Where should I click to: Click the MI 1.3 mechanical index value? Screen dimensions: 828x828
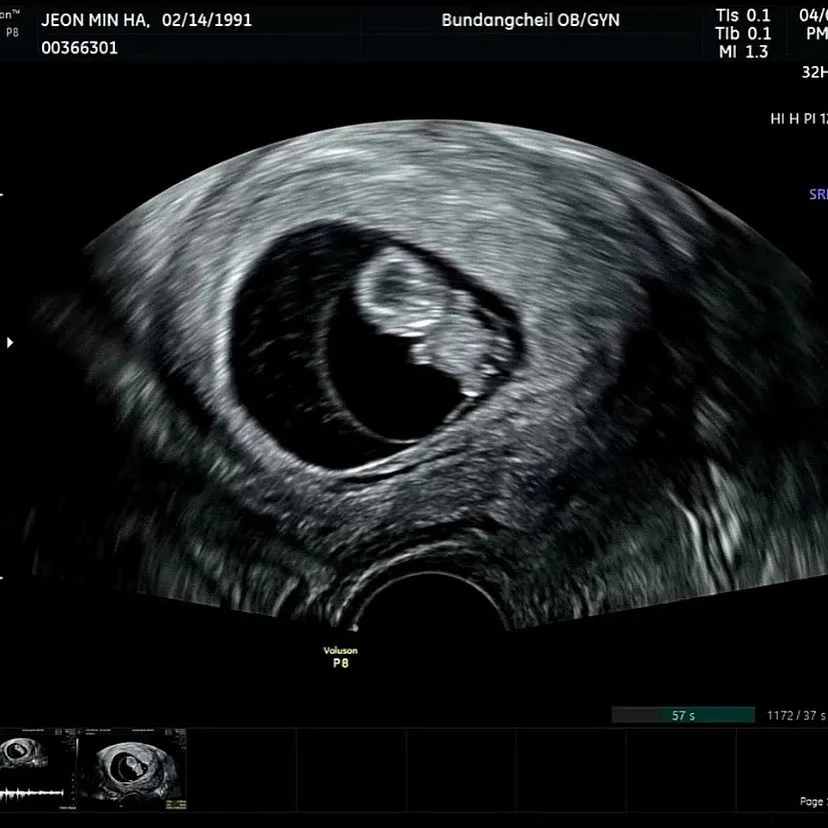pyautogui.click(x=743, y=52)
